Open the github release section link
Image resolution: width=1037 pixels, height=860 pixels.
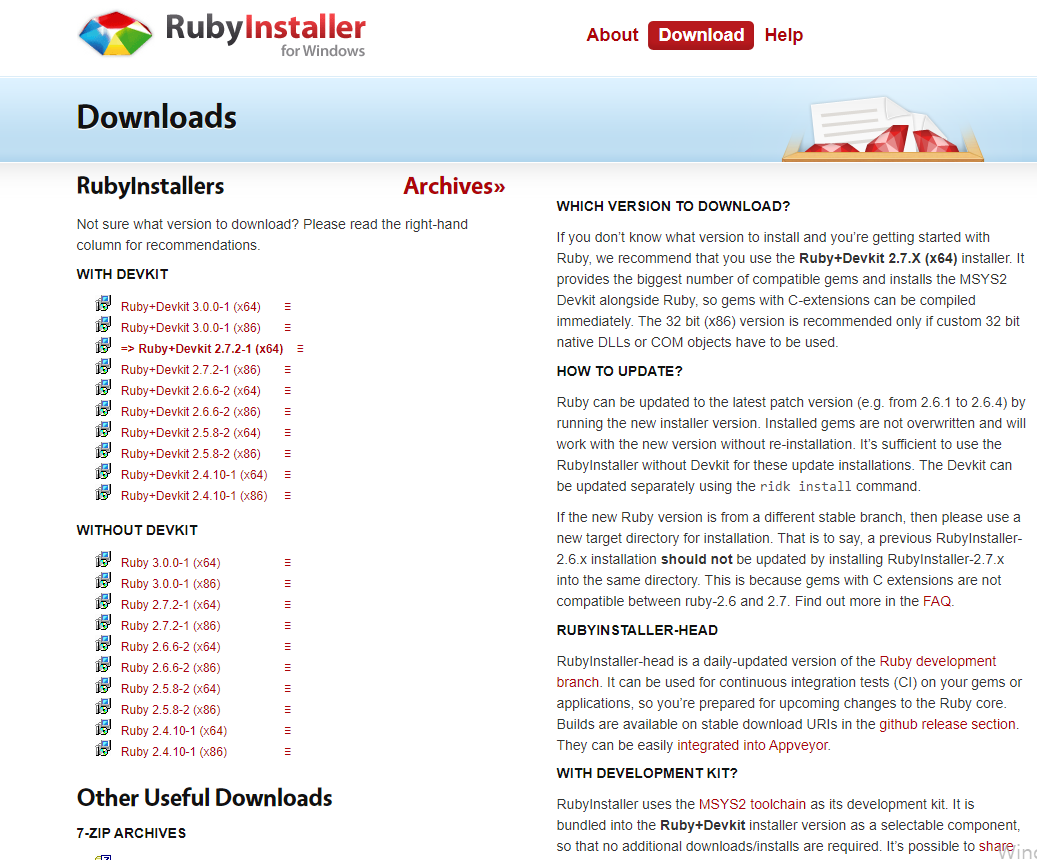point(947,724)
